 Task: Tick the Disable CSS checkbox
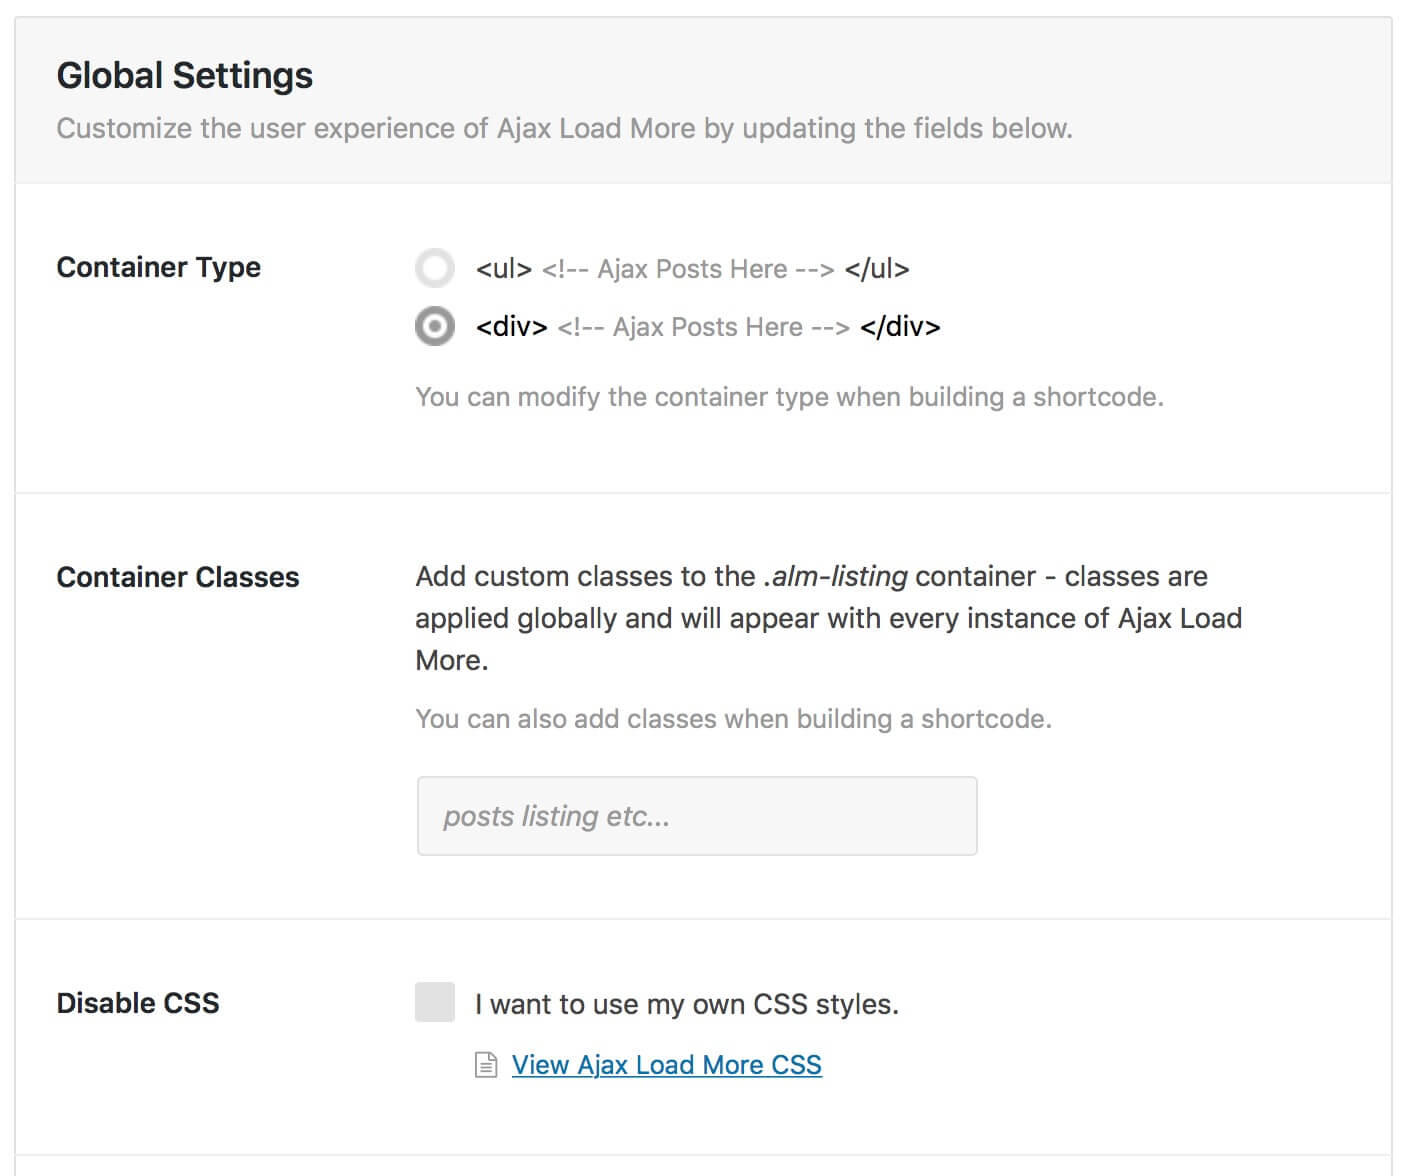coord(435,1002)
